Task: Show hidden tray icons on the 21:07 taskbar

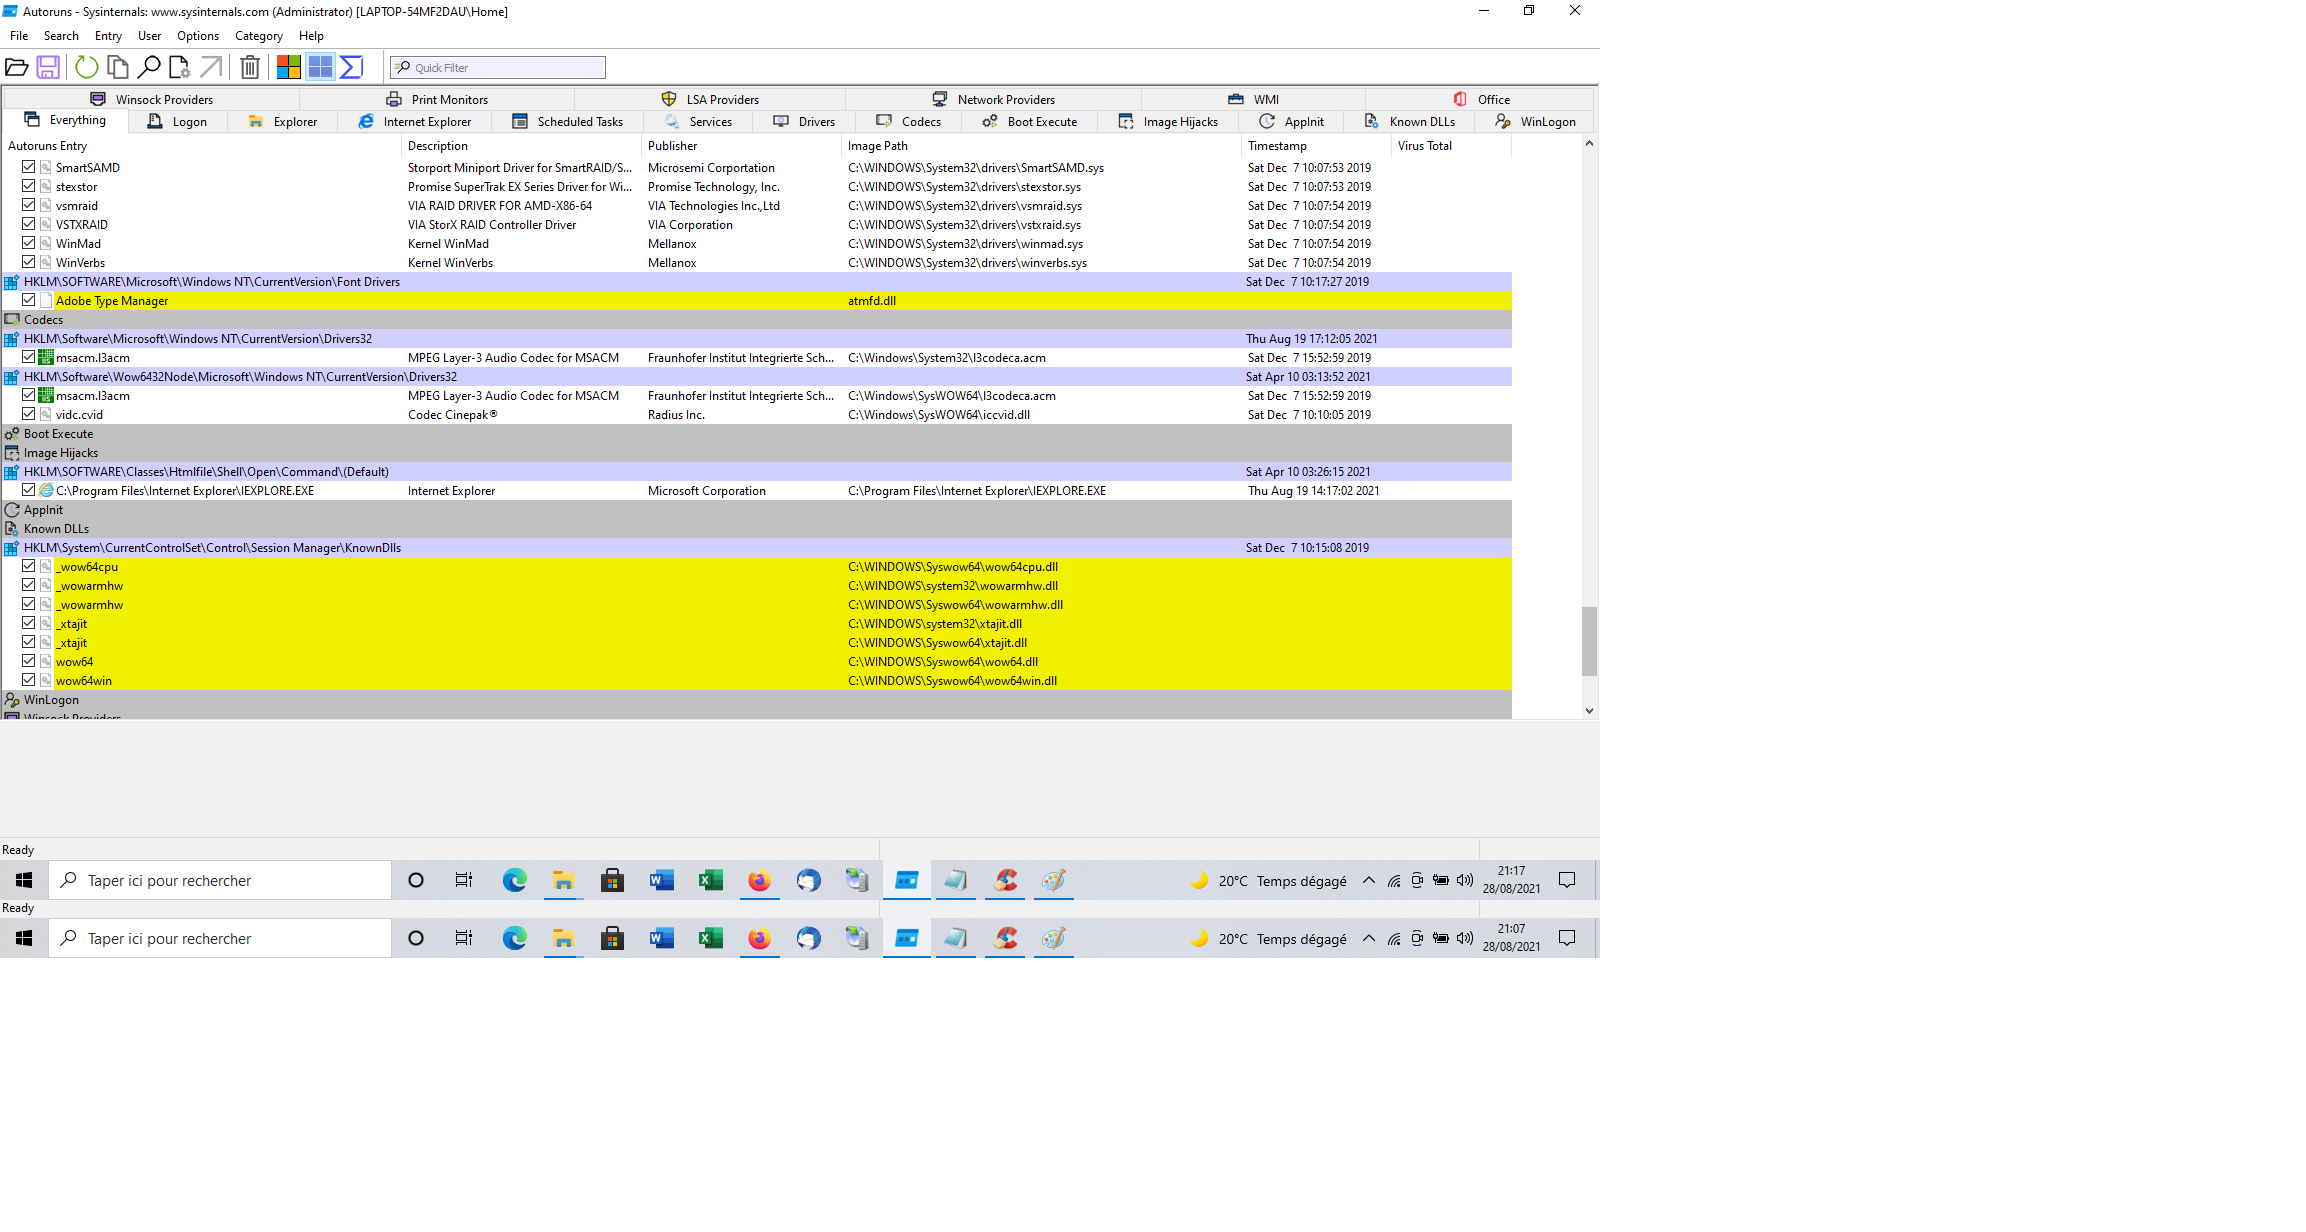Action: click(1369, 938)
